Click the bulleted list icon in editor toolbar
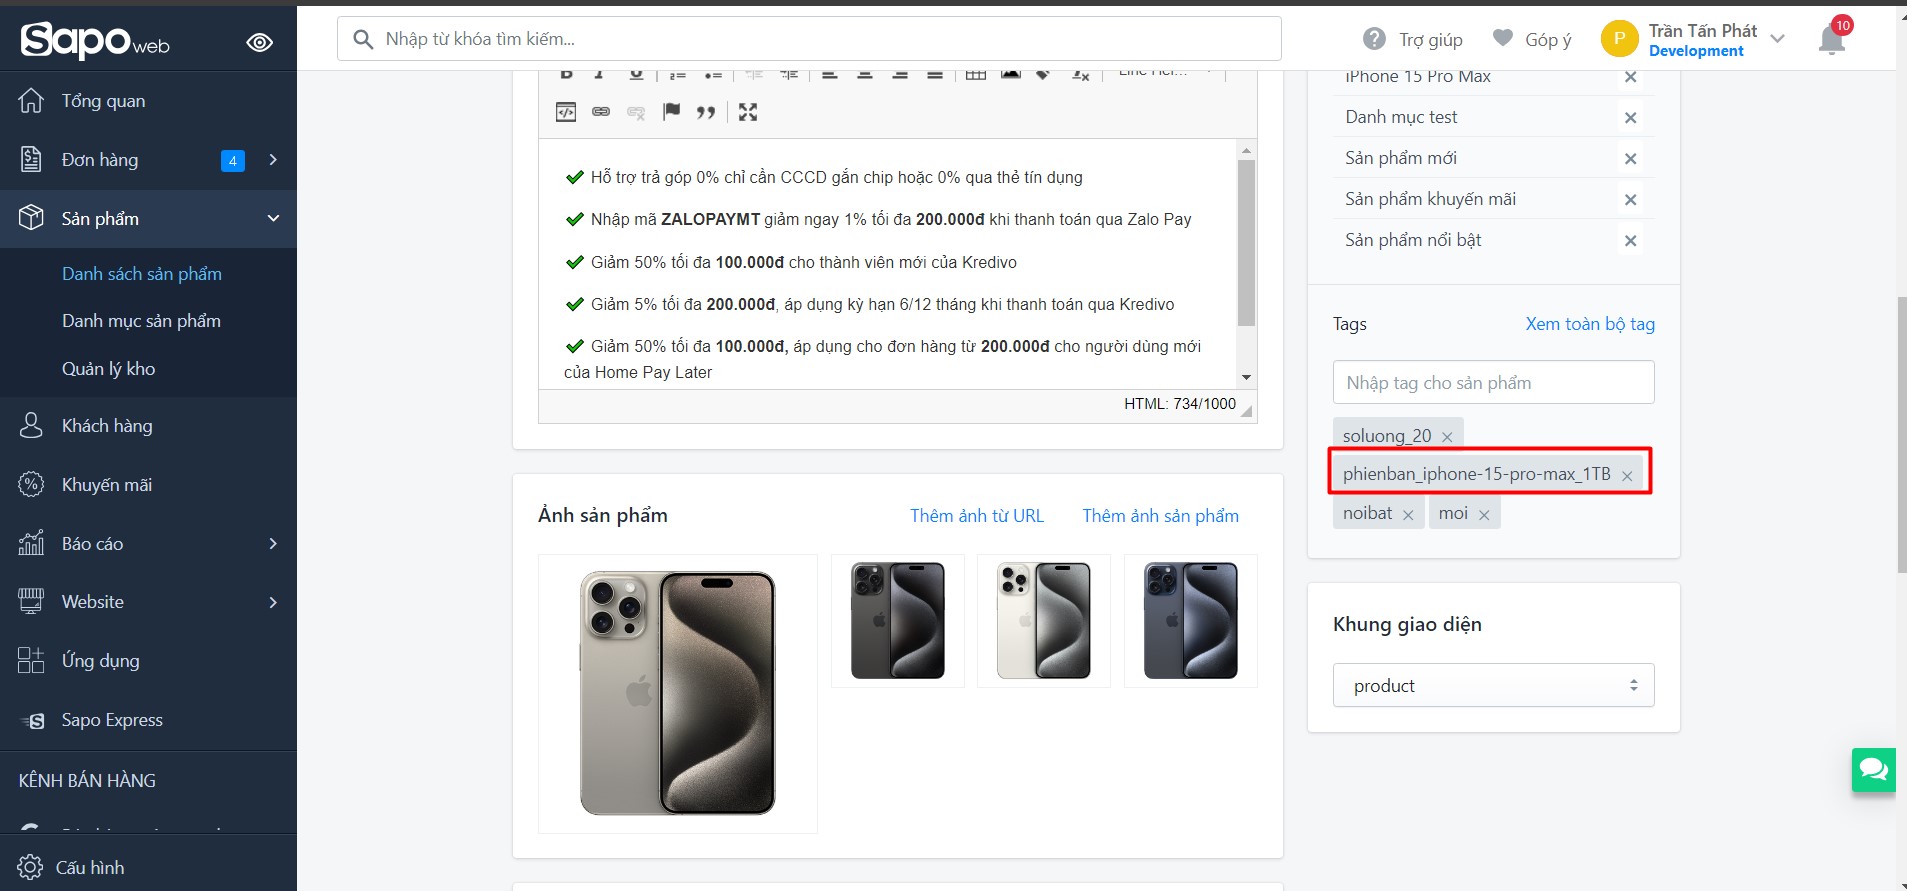 (x=713, y=74)
